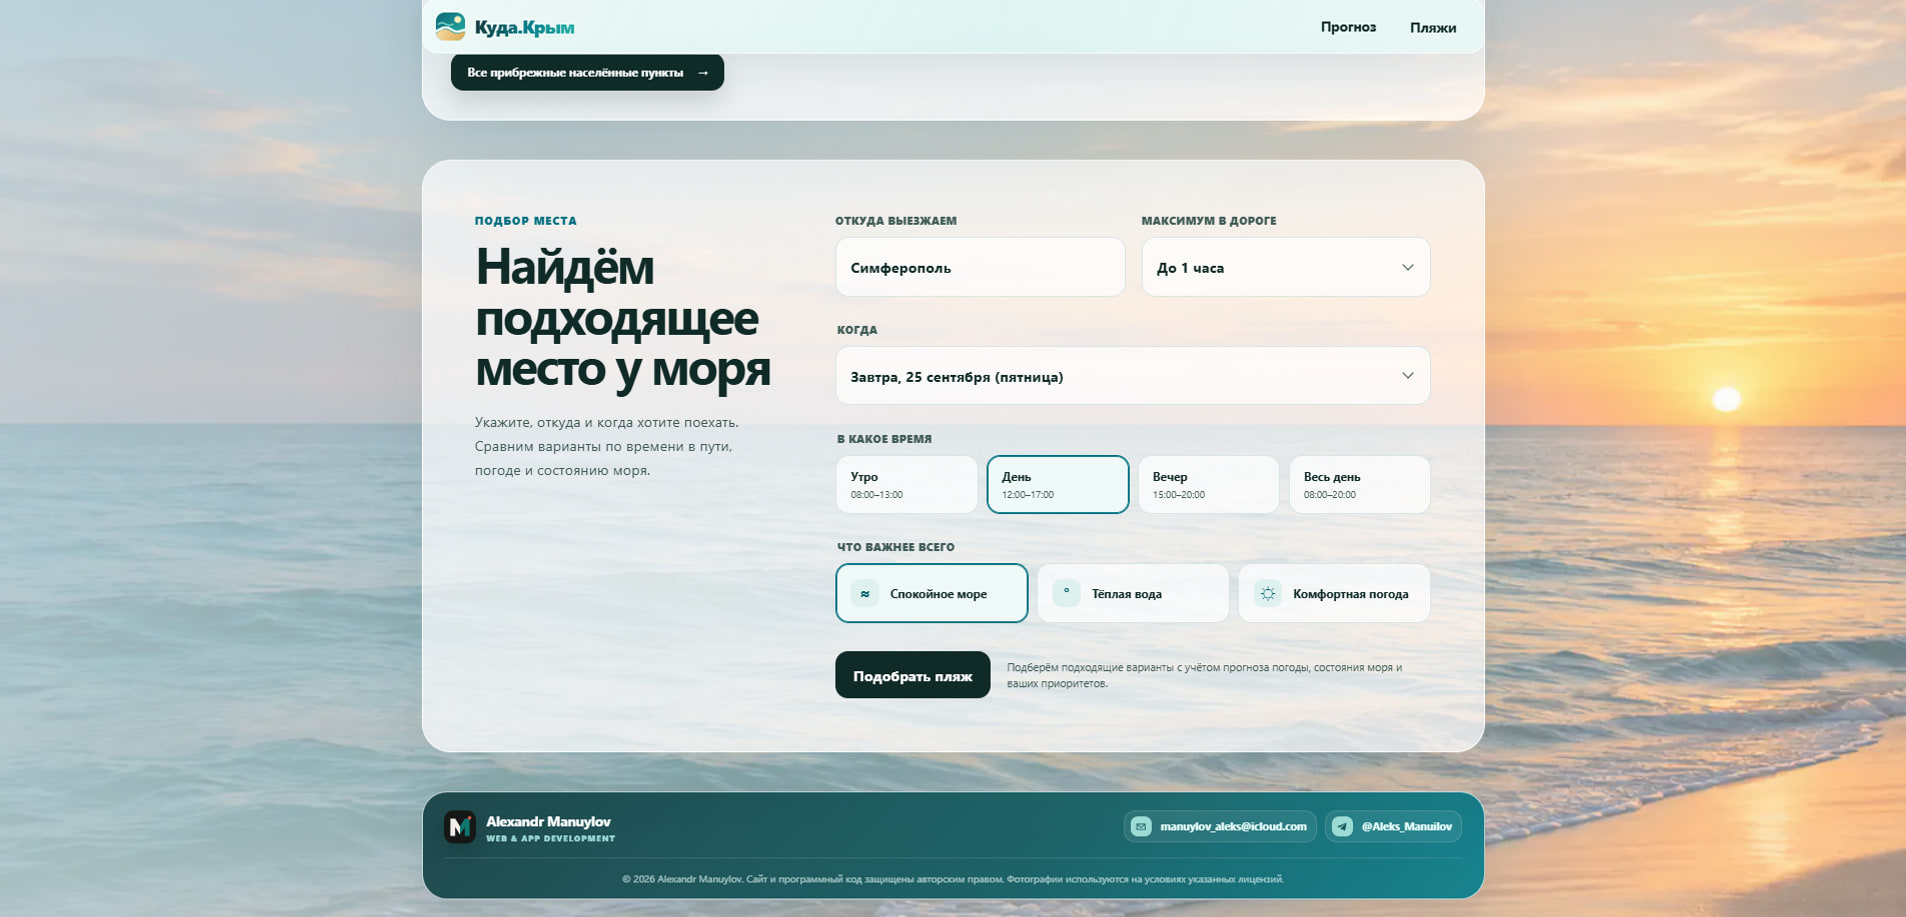Click the ПОДБОР МЕСТА label
This screenshot has width=1906, height=917.
tap(526, 221)
